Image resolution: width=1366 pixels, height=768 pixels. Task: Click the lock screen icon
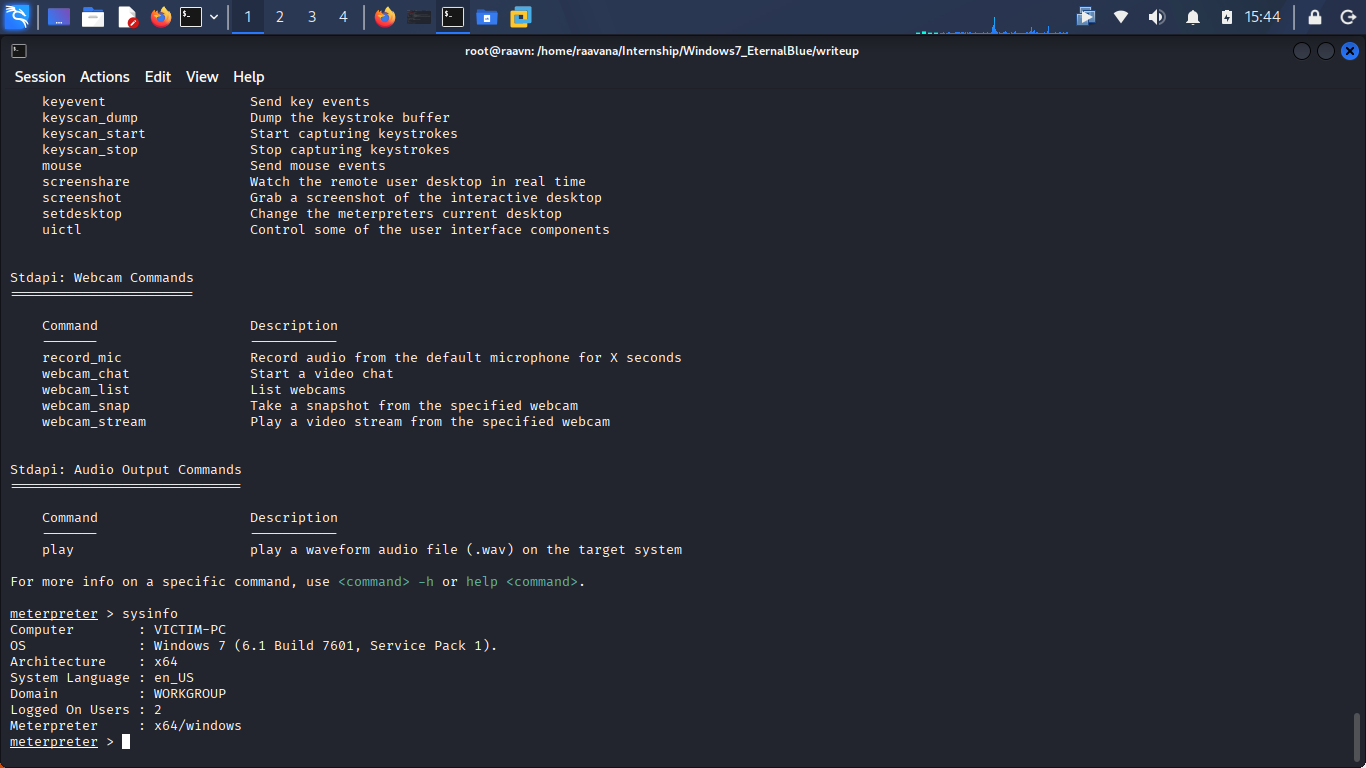1315,17
